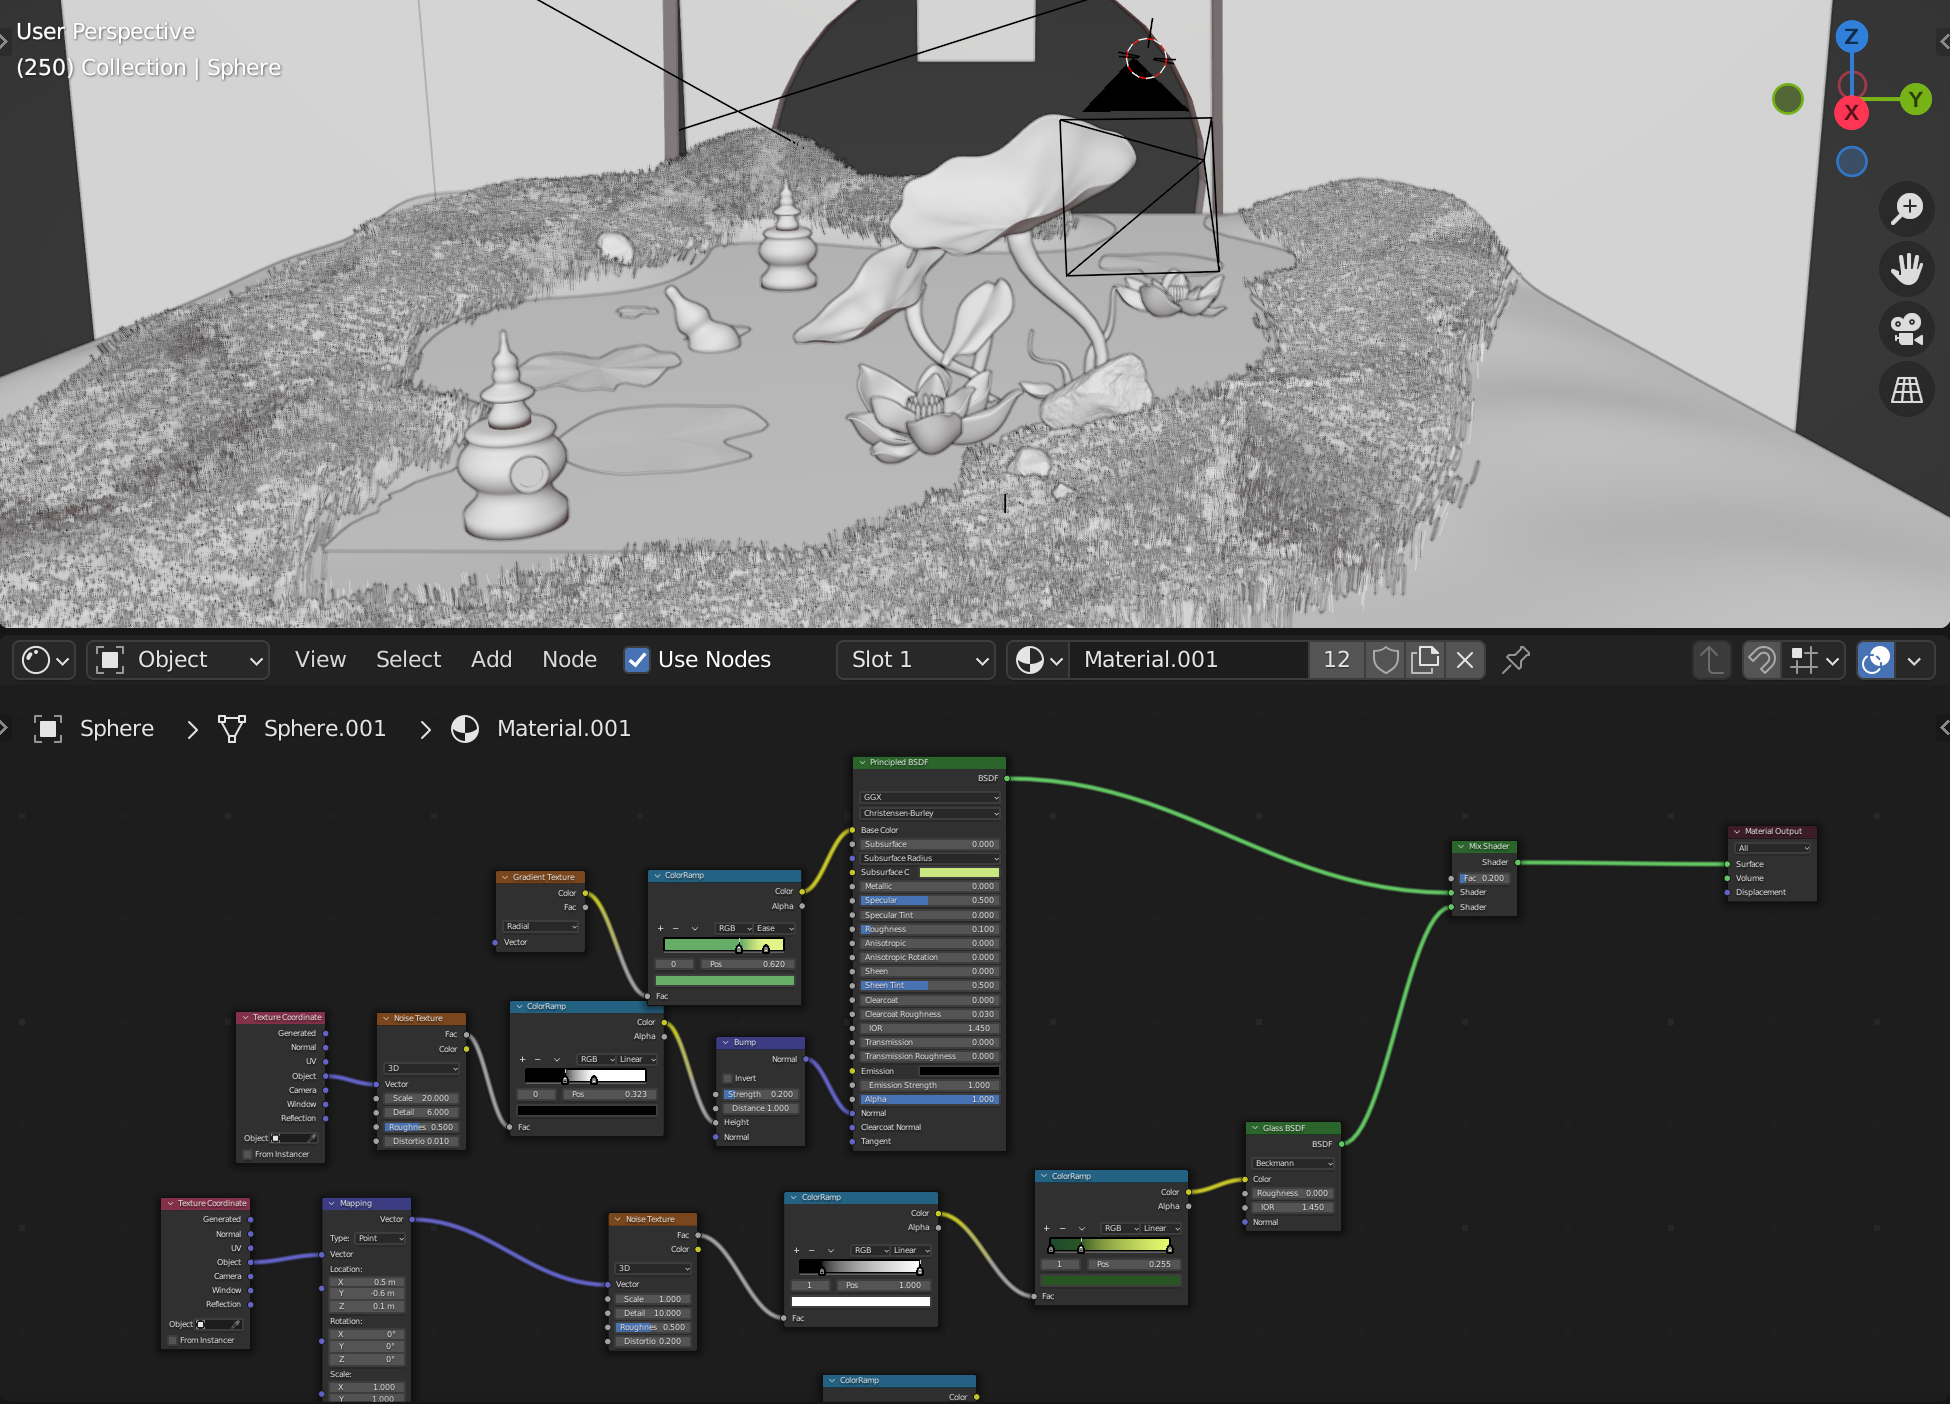
Task: Click the Sphere.001 breadcrumb item
Action: tap(324, 729)
